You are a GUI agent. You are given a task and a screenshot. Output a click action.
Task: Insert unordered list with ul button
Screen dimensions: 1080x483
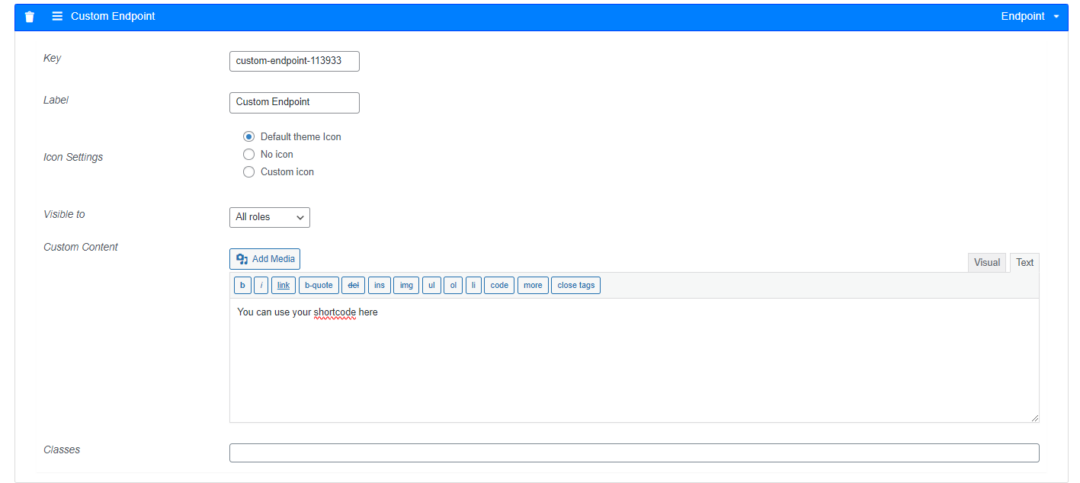[431, 285]
